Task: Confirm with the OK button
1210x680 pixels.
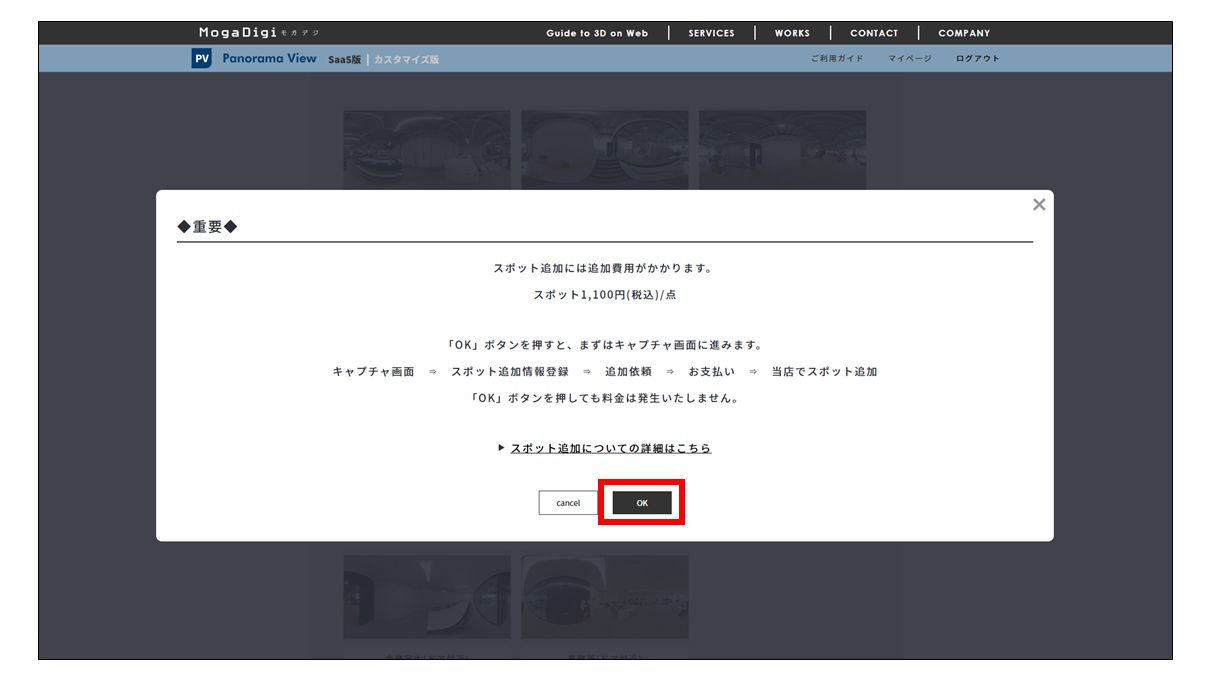Action: click(x=642, y=503)
